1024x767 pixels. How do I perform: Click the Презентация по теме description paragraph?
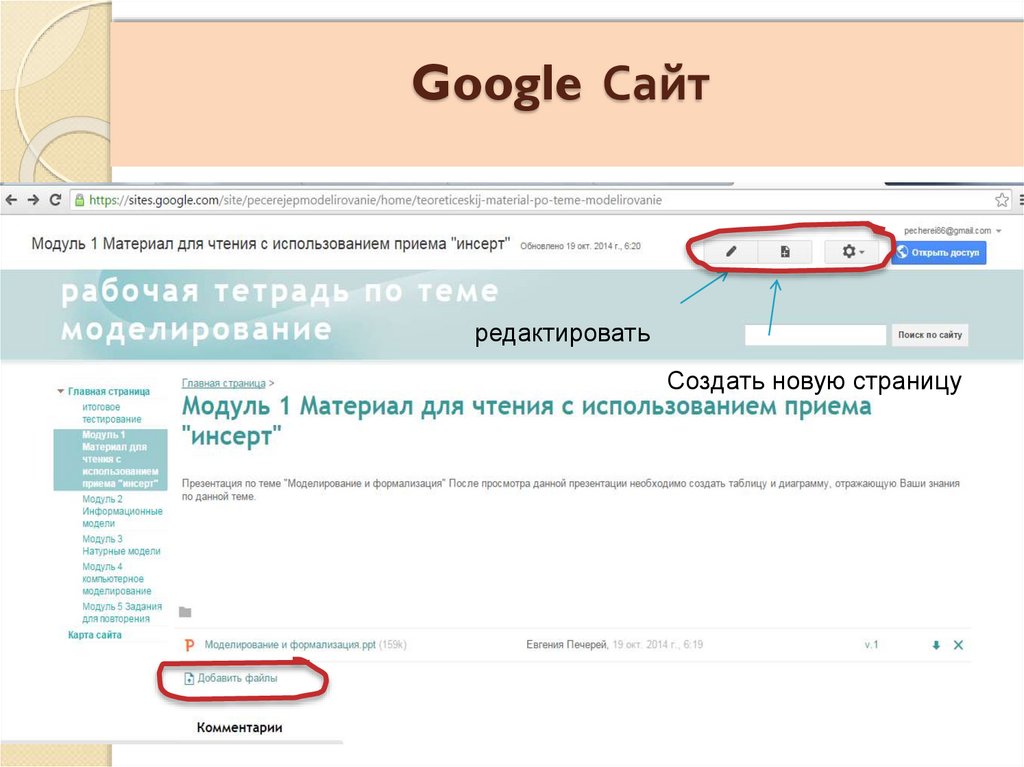click(x=571, y=490)
